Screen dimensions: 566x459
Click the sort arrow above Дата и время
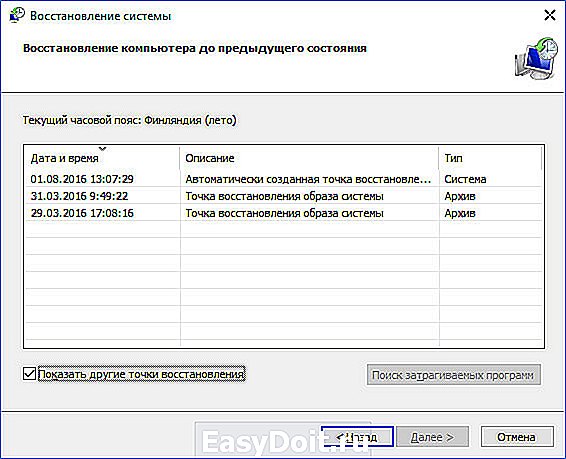tap(103, 149)
